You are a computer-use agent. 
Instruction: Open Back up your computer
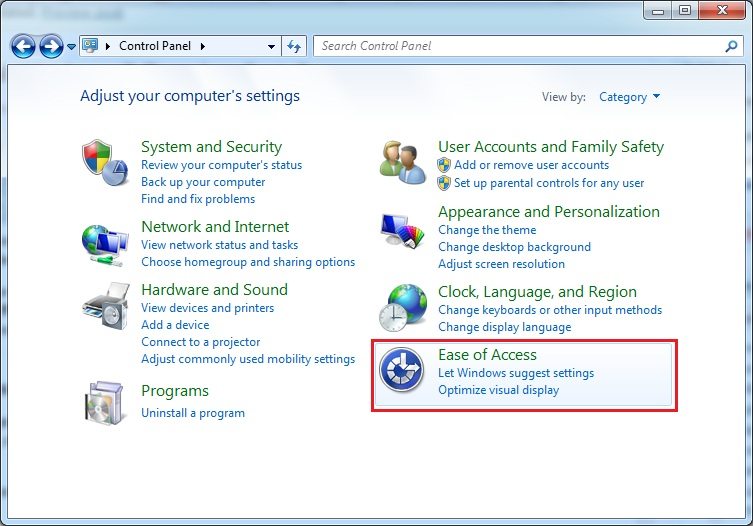203,182
